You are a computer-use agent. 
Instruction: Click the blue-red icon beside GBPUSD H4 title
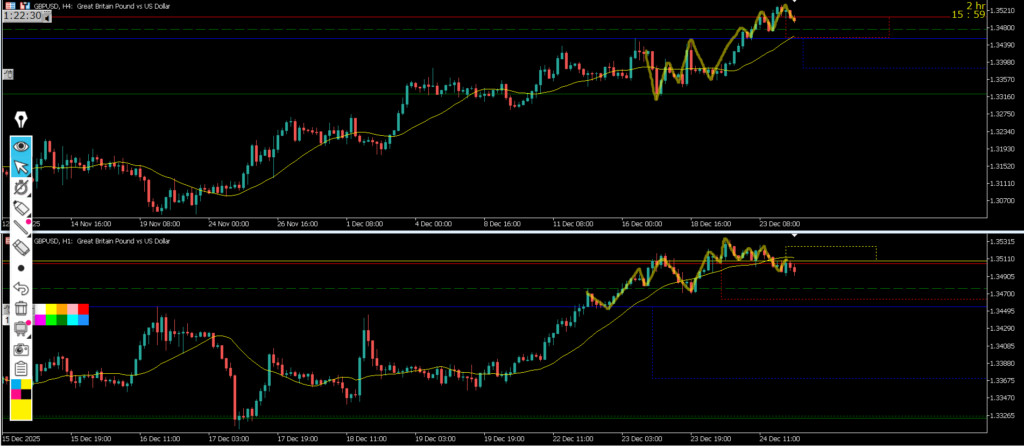[24, 6]
